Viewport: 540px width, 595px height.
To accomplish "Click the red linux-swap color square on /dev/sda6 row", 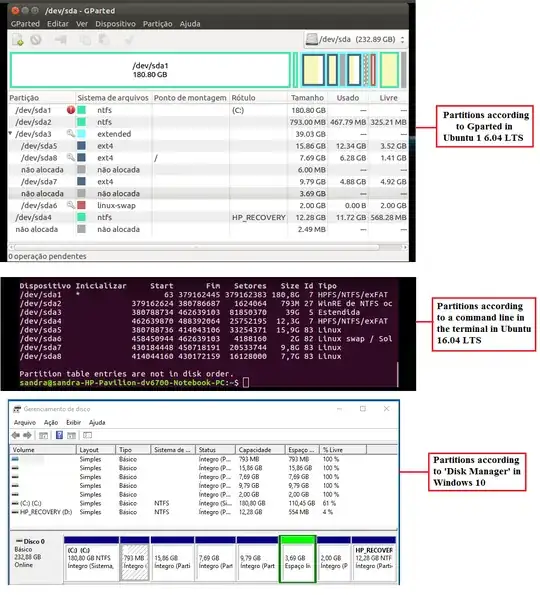I will coord(81,205).
